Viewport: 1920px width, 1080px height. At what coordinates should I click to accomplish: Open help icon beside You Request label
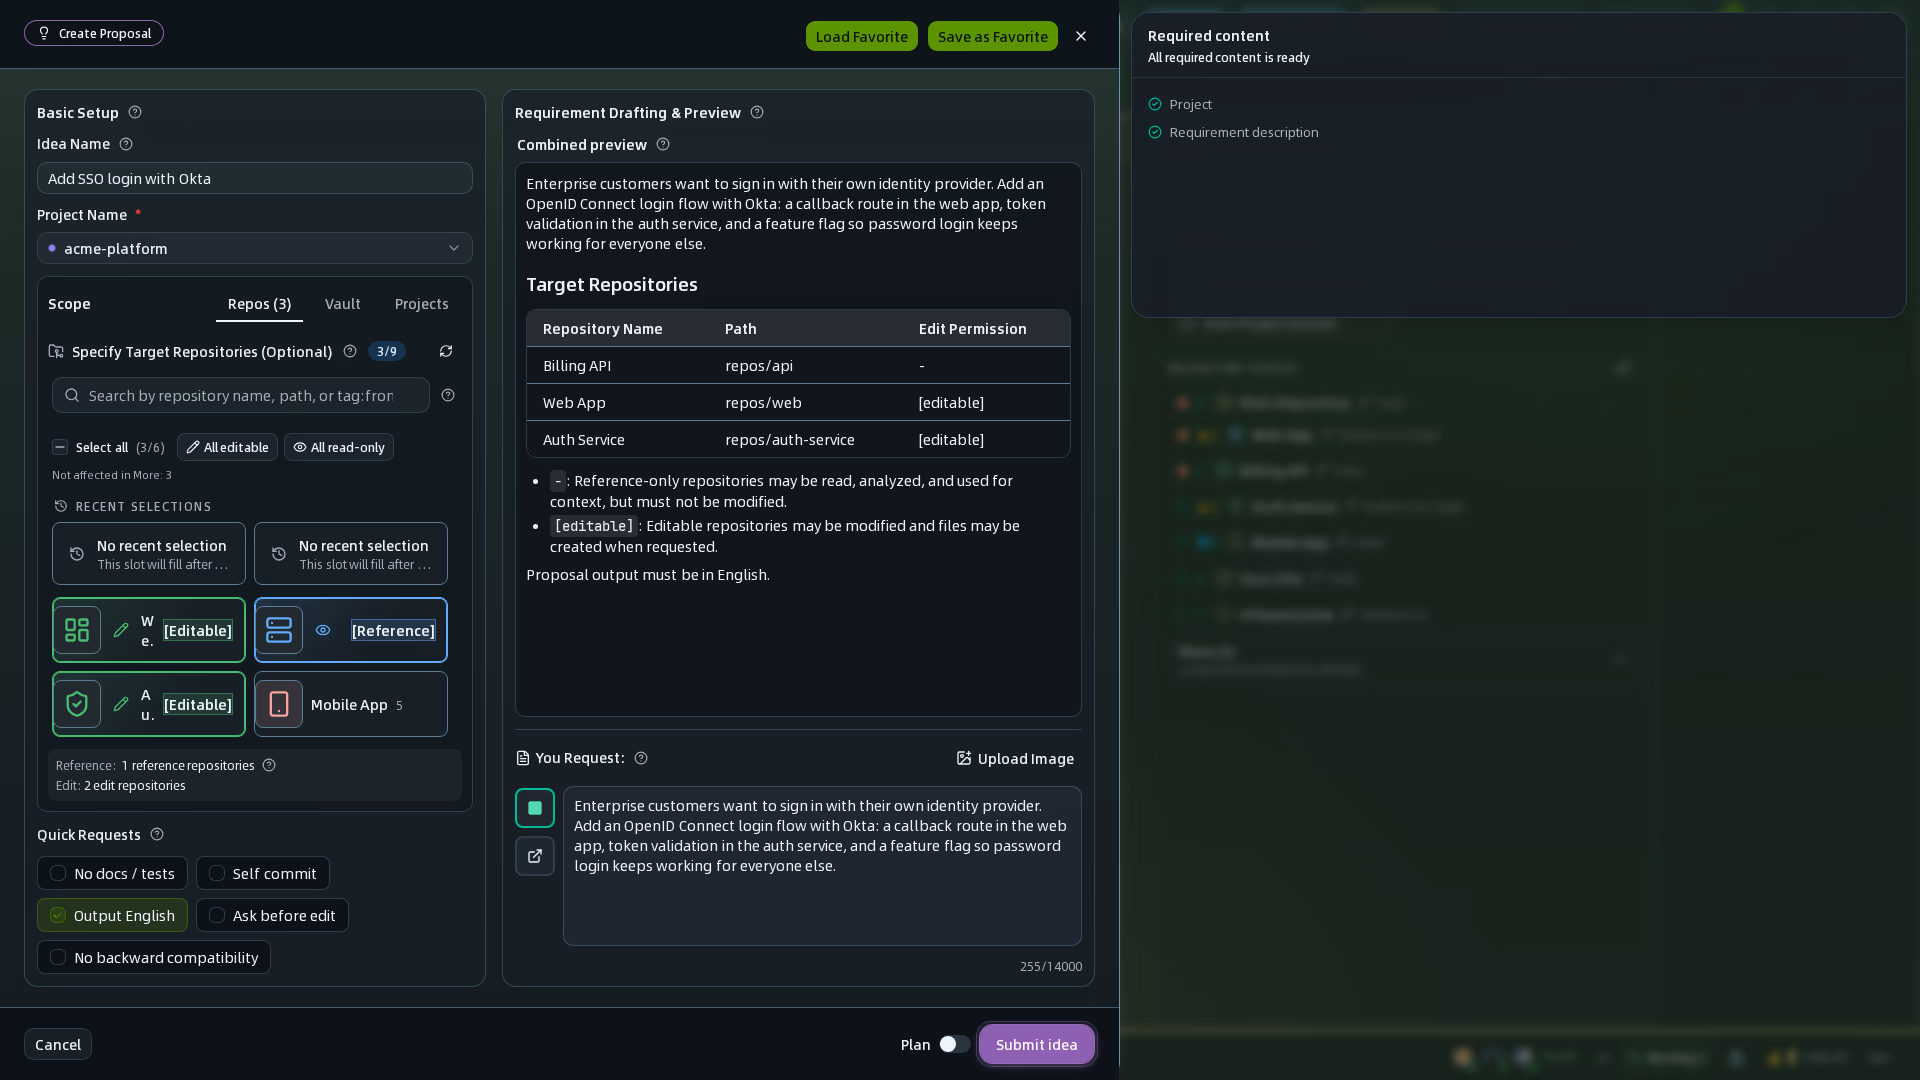point(641,758)
